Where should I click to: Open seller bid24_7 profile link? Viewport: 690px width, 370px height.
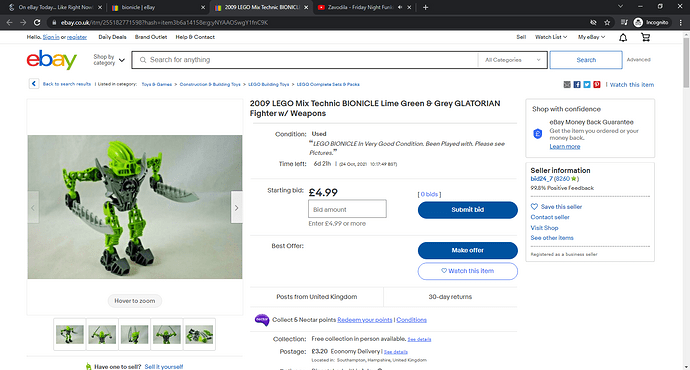click(x=541, y=179)
